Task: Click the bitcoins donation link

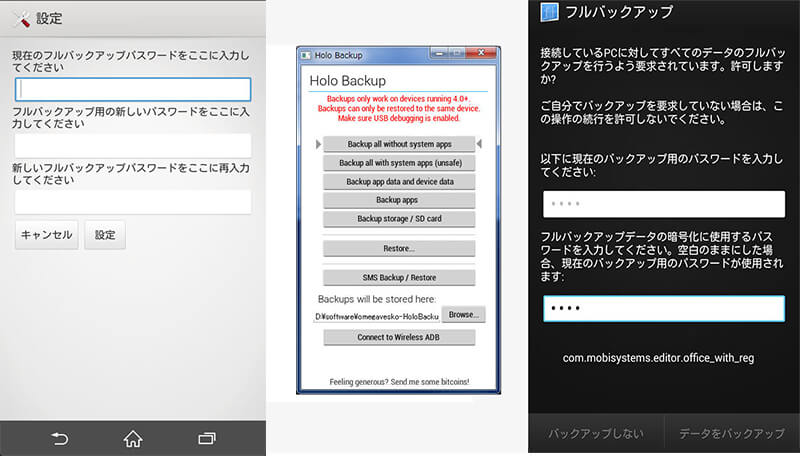Action: point(399,382)
